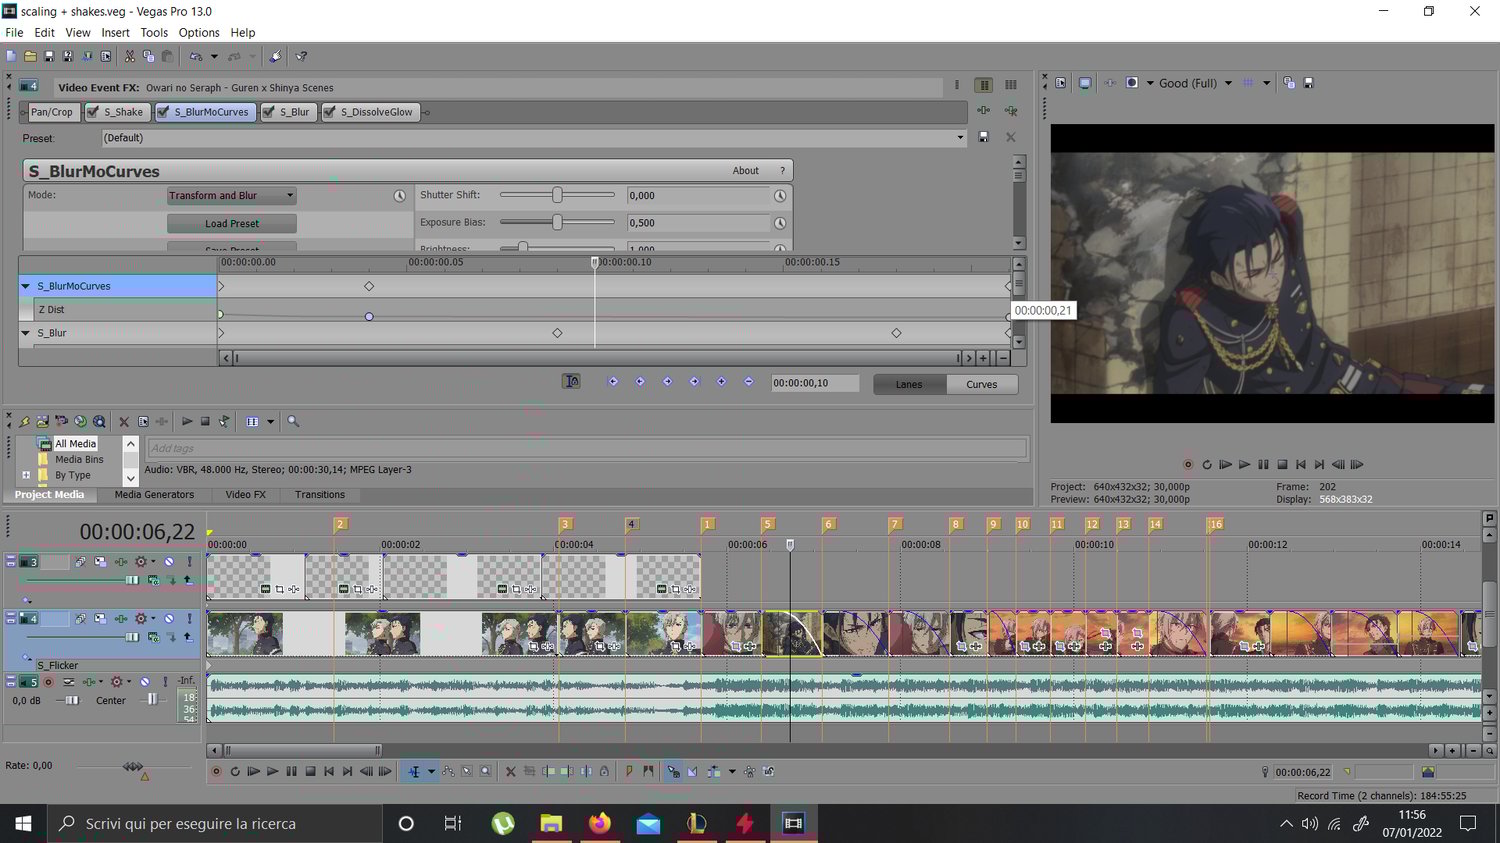The image size is (1500, 843).
Task: Expand the By Type media folder
Action: click(26, 475)
